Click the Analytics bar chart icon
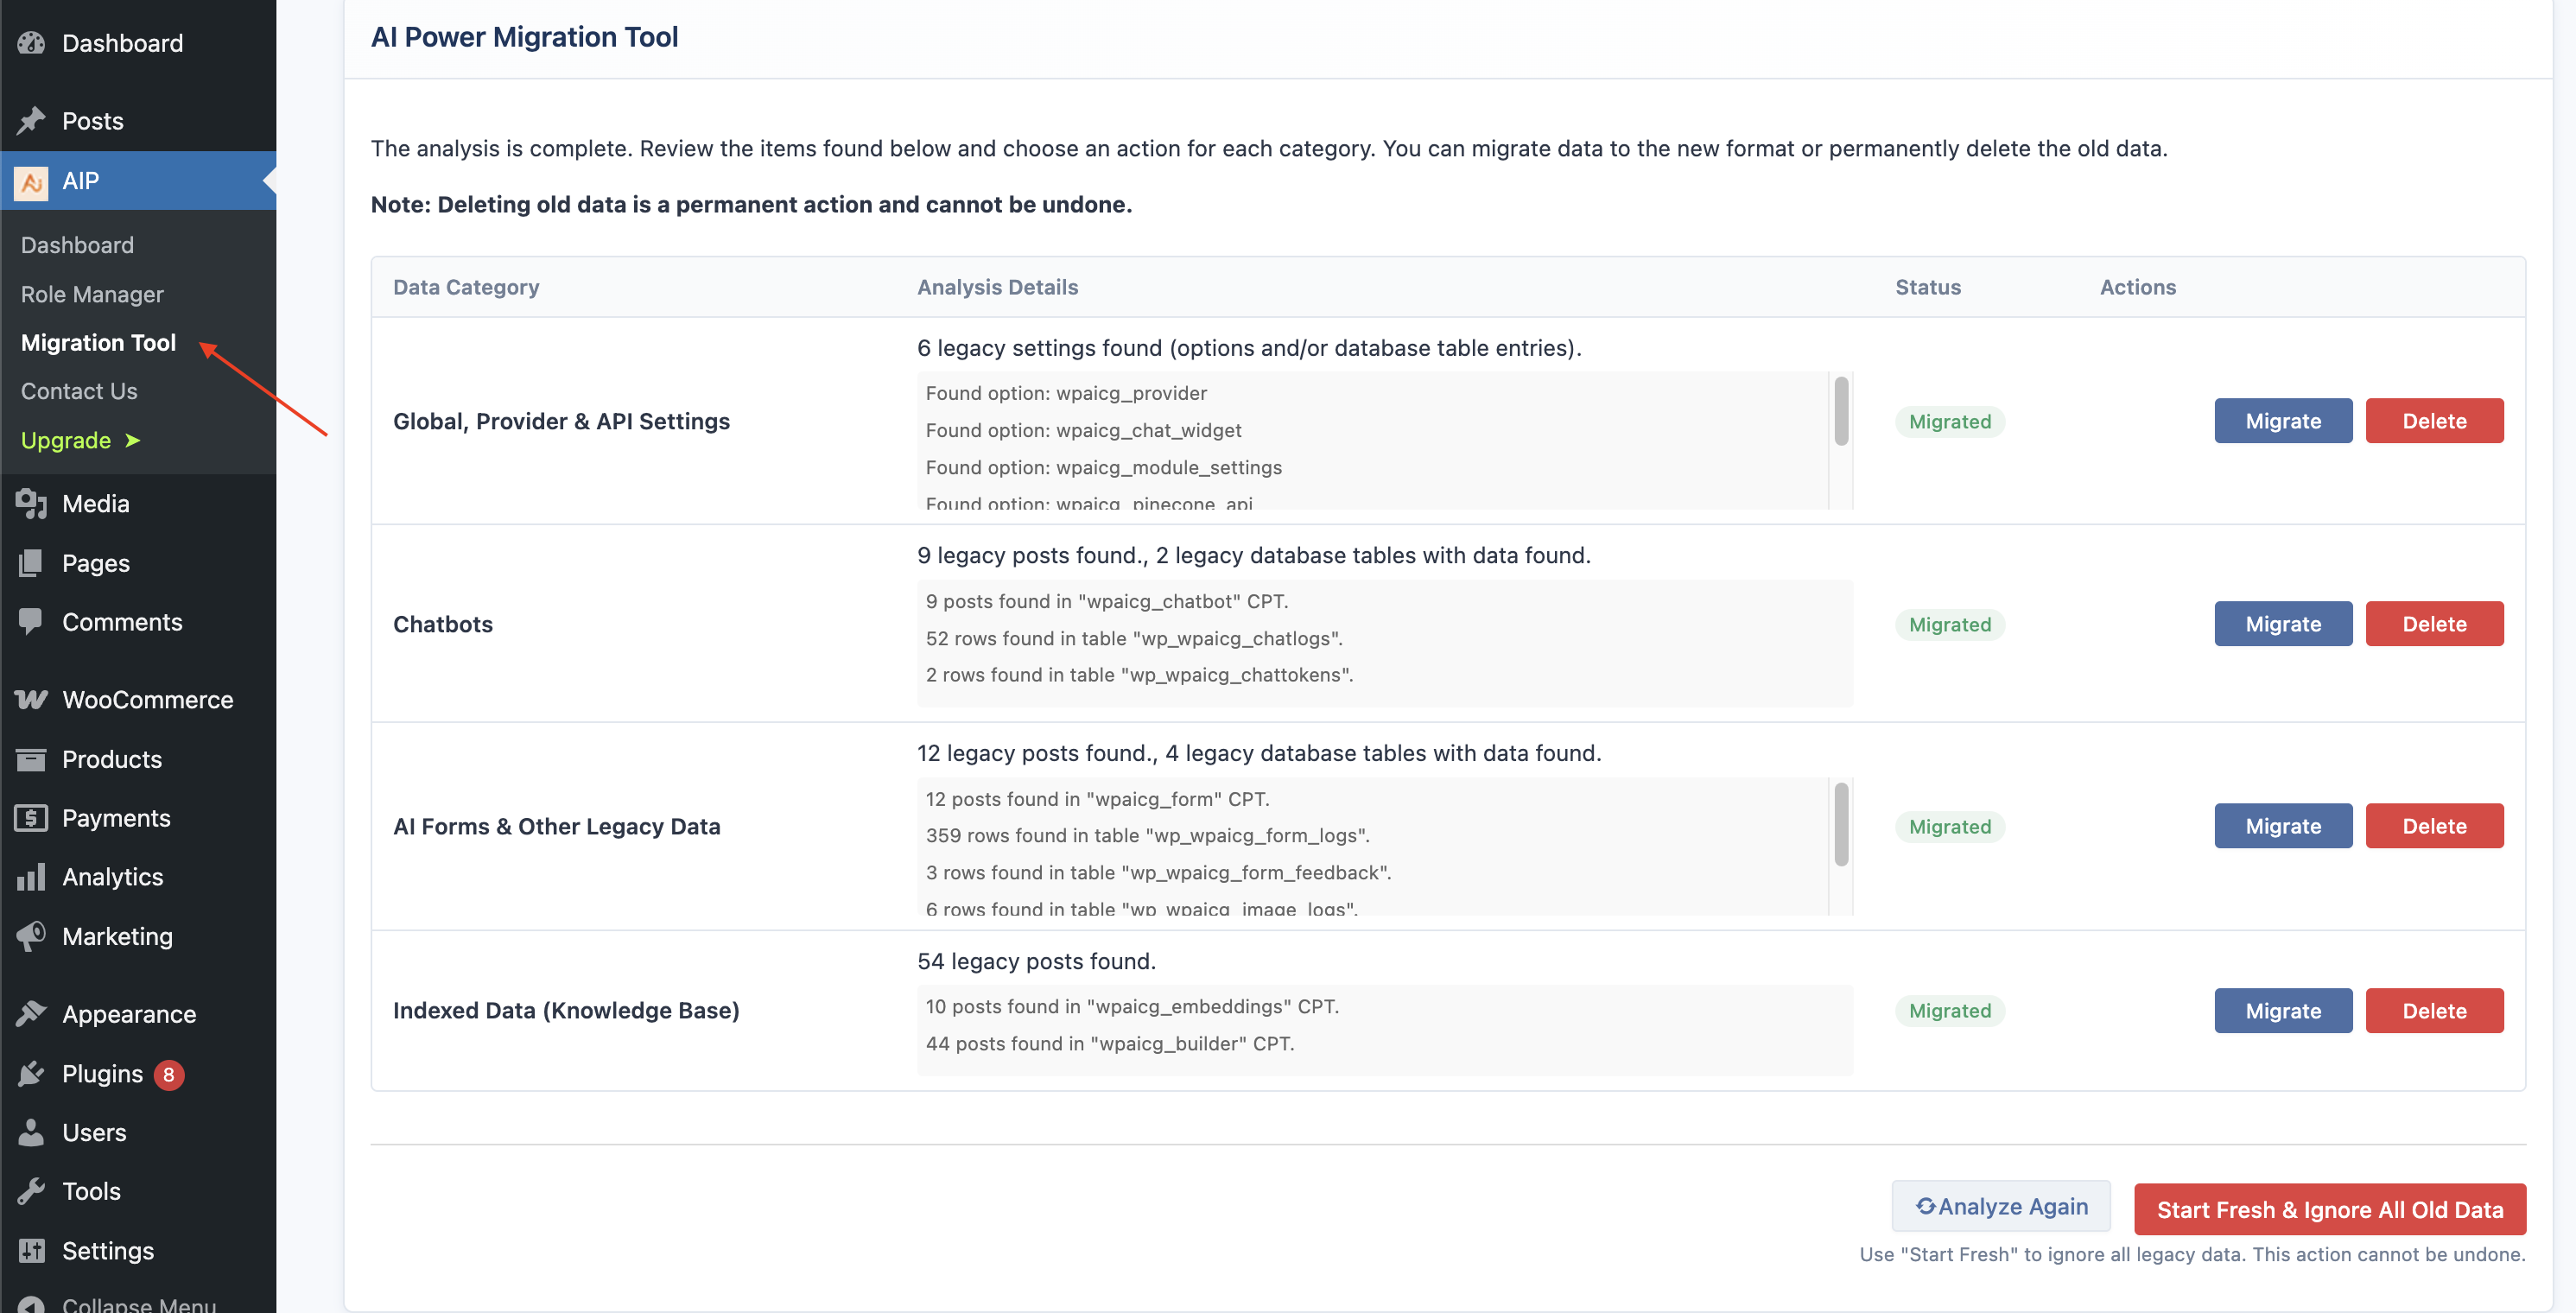This screenshot has width=2576, height=1313. pyautogui.click(x=31, y=878)
